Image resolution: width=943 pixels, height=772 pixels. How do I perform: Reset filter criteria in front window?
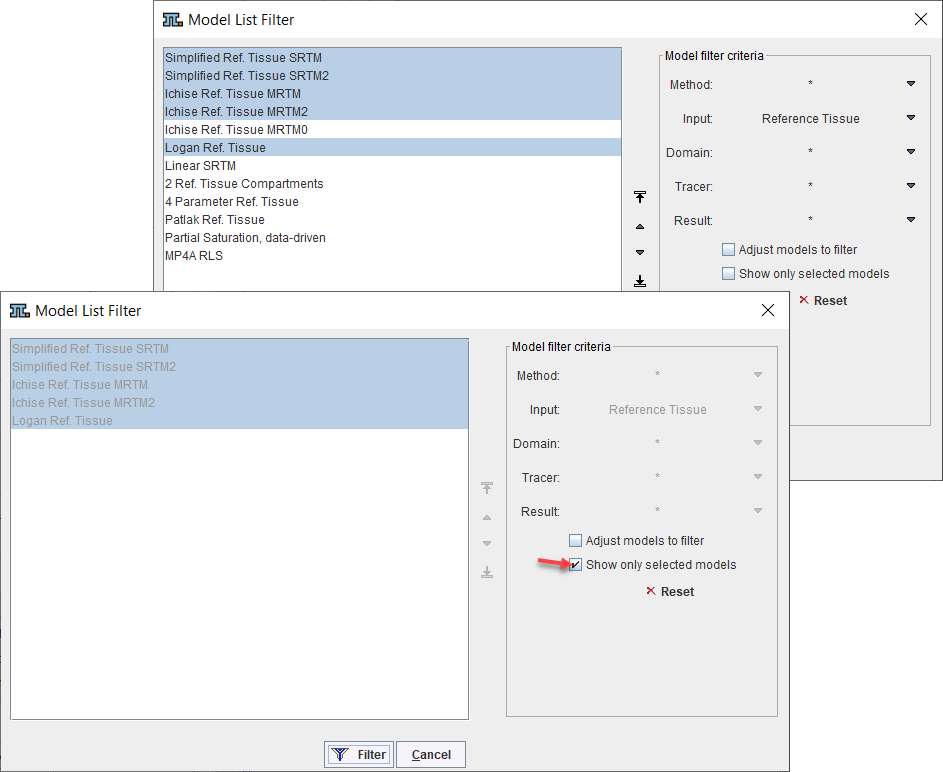pyautogui.click(x=670, y=592)
